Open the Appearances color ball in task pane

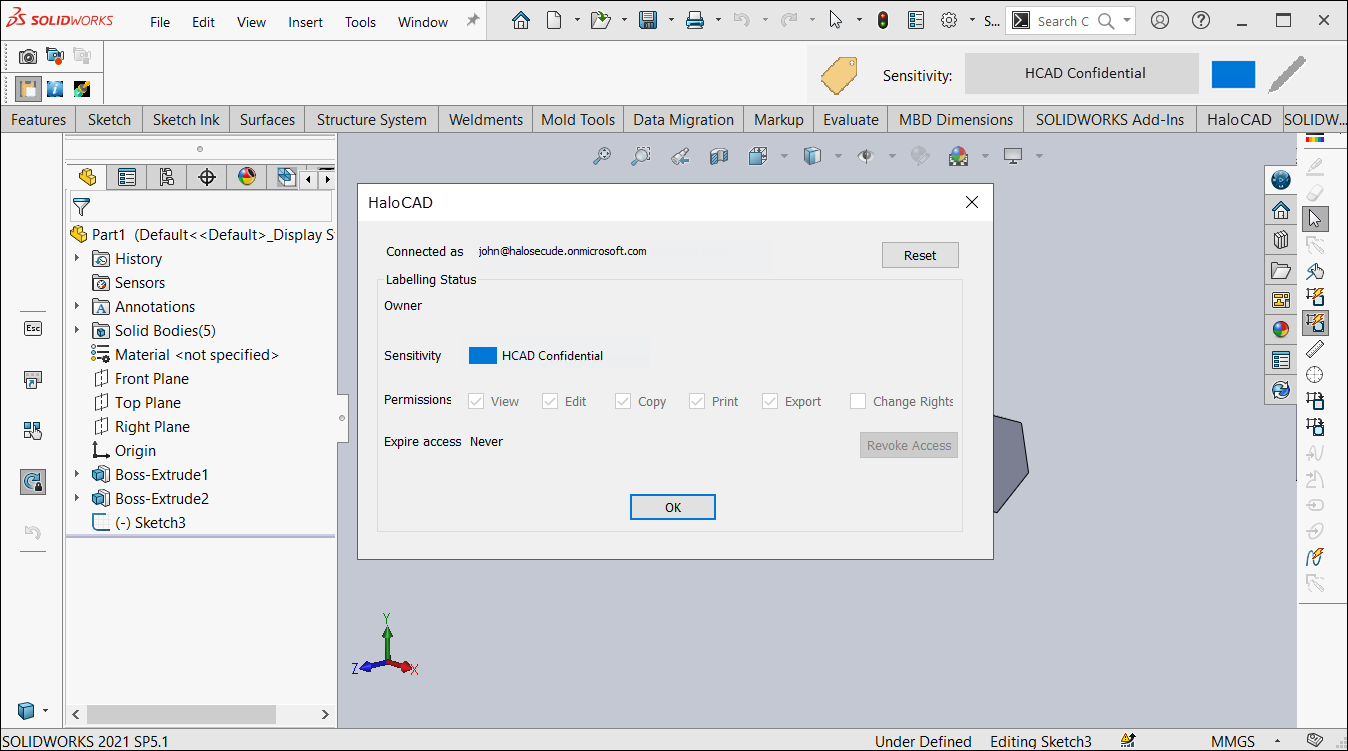(x=1281, y=329)
